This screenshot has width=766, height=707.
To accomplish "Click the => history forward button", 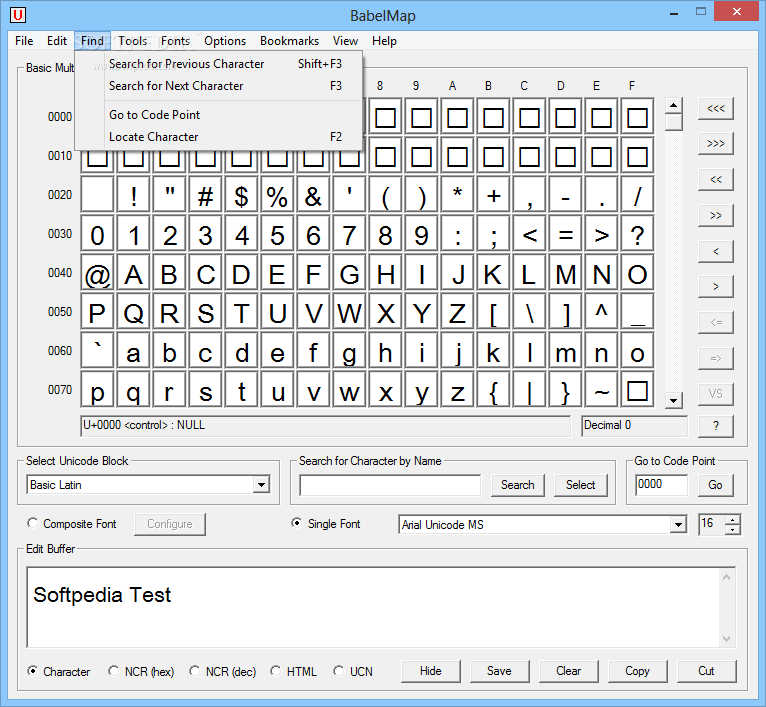I will tap(716, 358).
